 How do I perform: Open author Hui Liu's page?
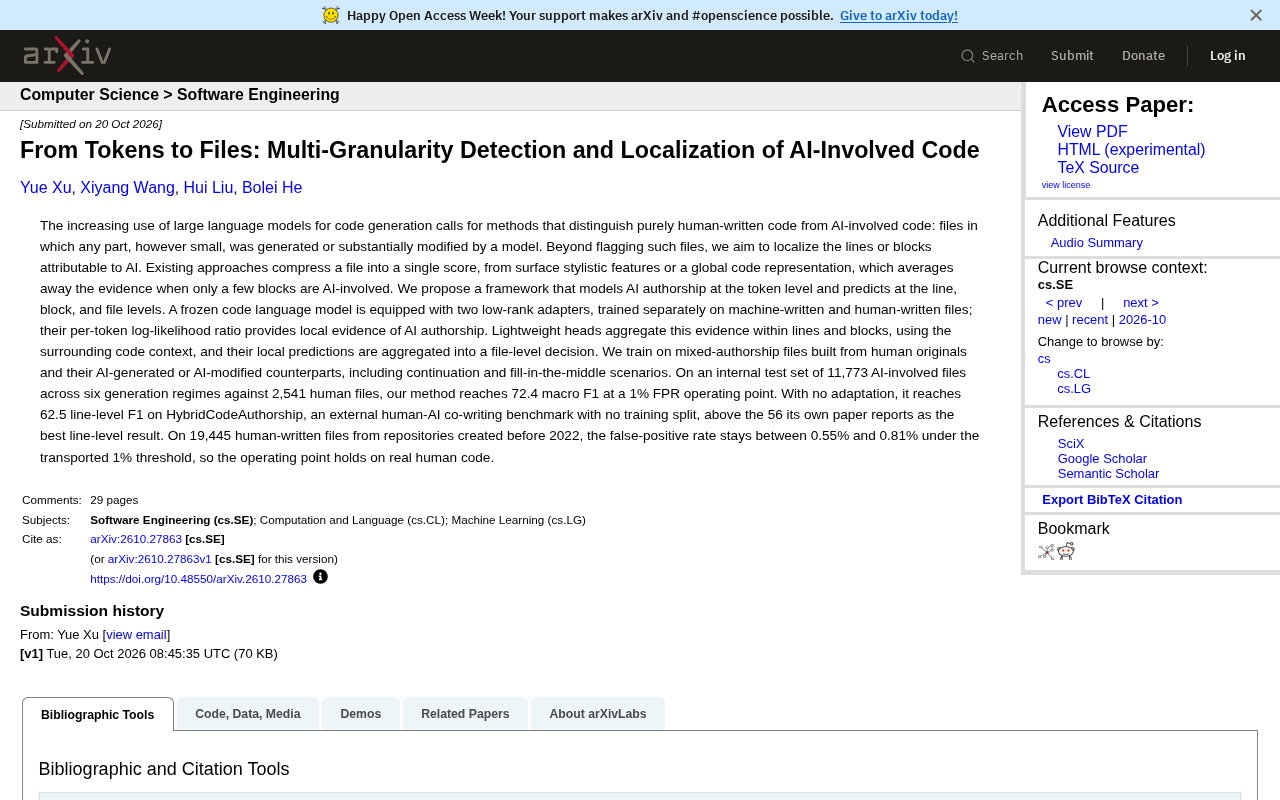pos(208,188)
